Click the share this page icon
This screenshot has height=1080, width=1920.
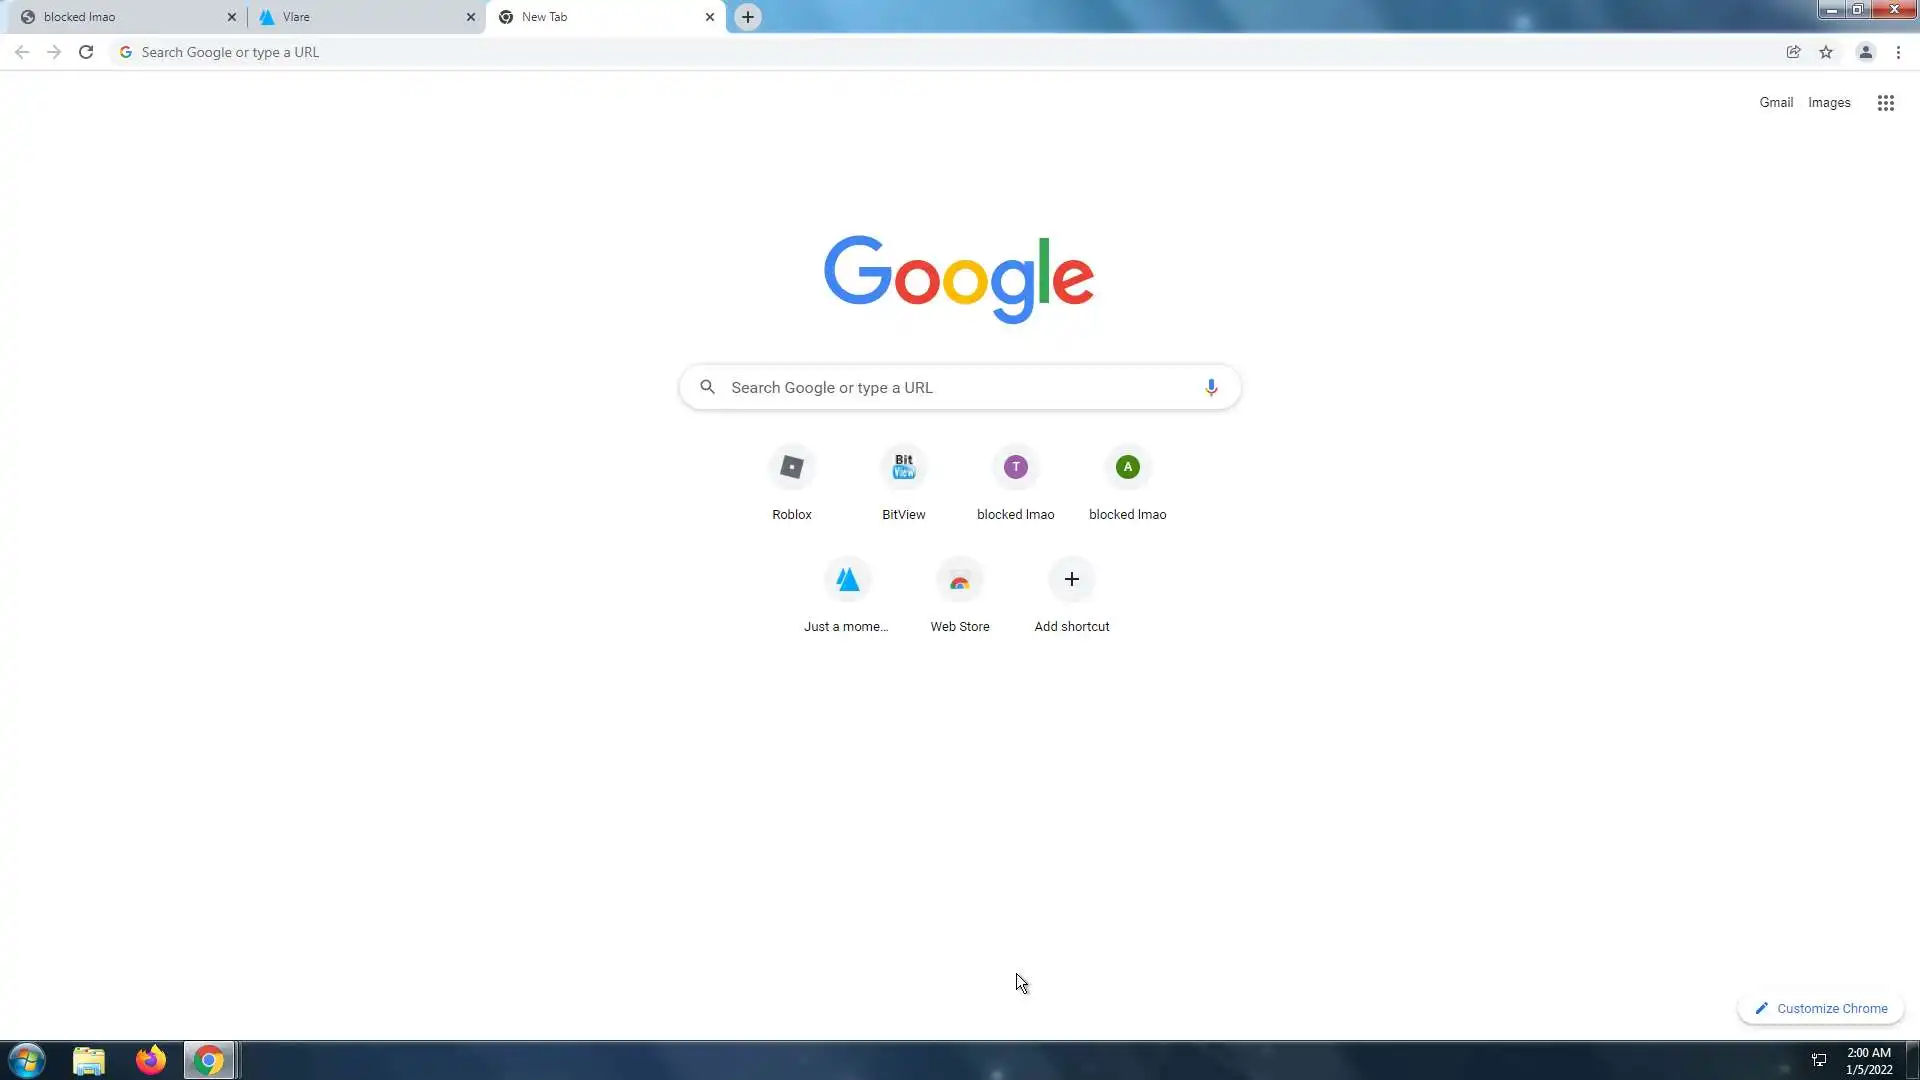pyautogui.click(x=1793, y=52)
